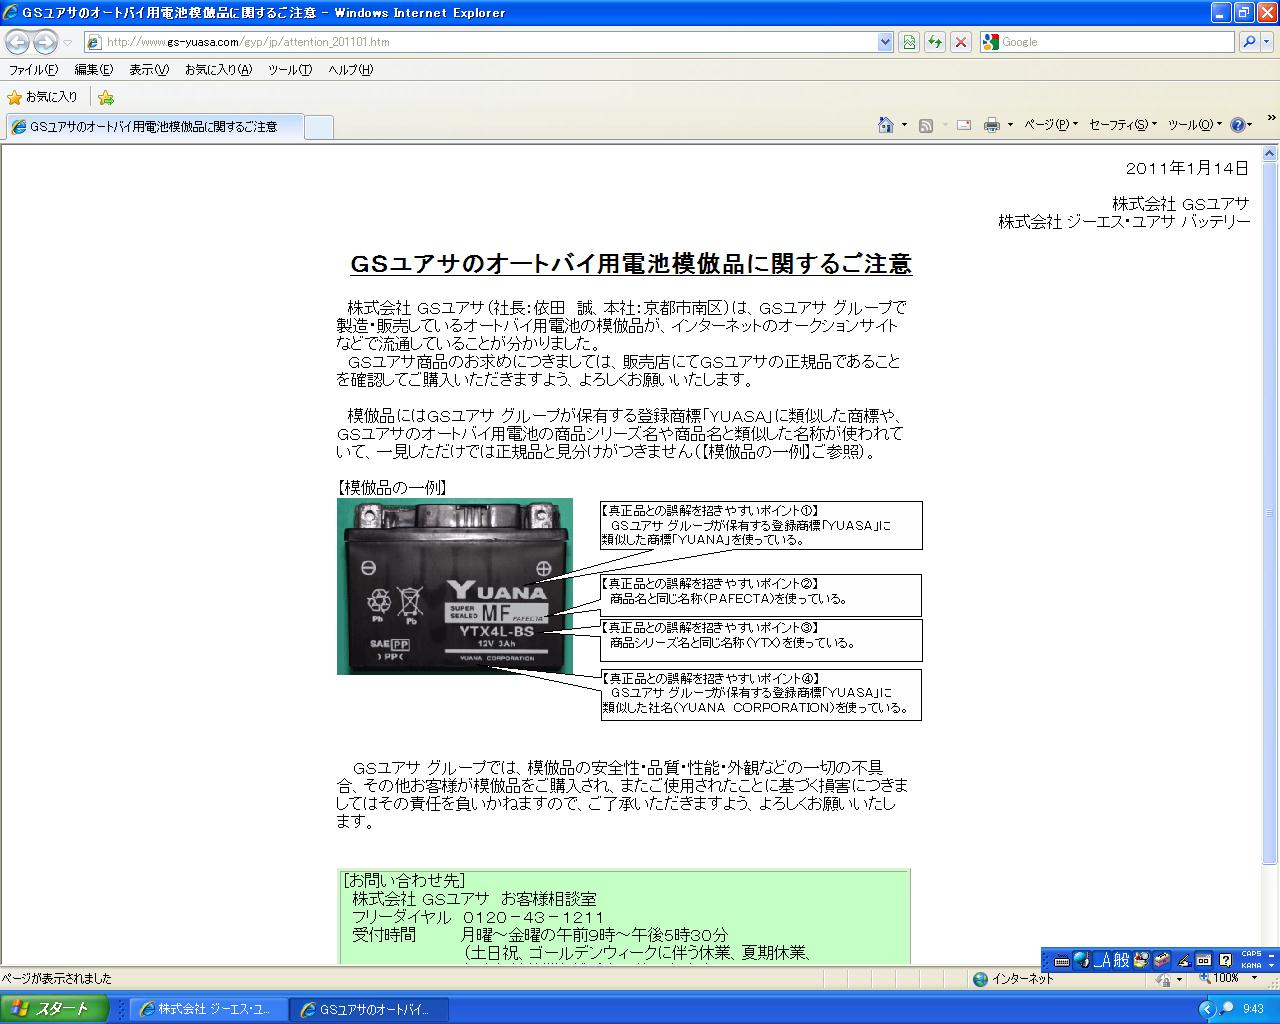This screenshot has width=1280, height=1024.
Task: Click the IME globe input method icon
Action: tap(1081, 961)
